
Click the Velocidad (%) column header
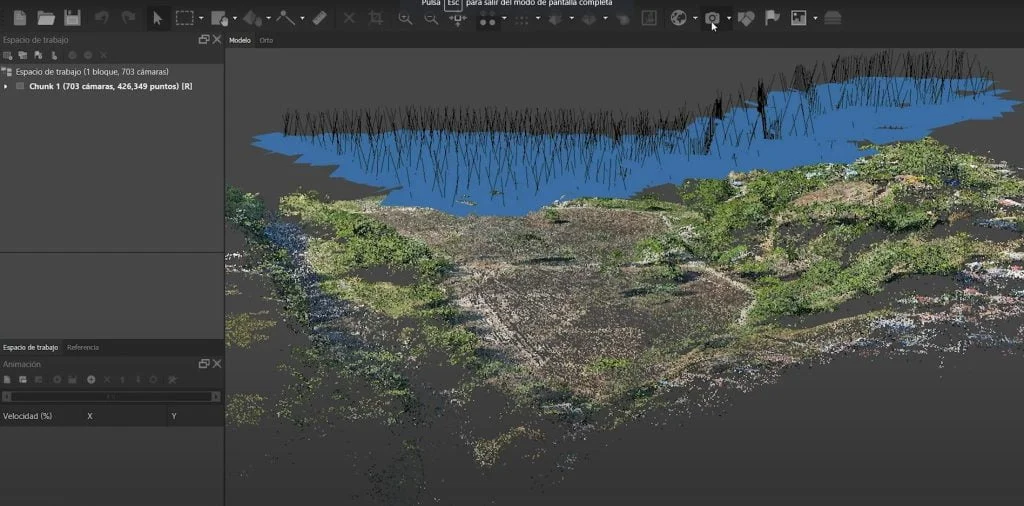point(28,416)
